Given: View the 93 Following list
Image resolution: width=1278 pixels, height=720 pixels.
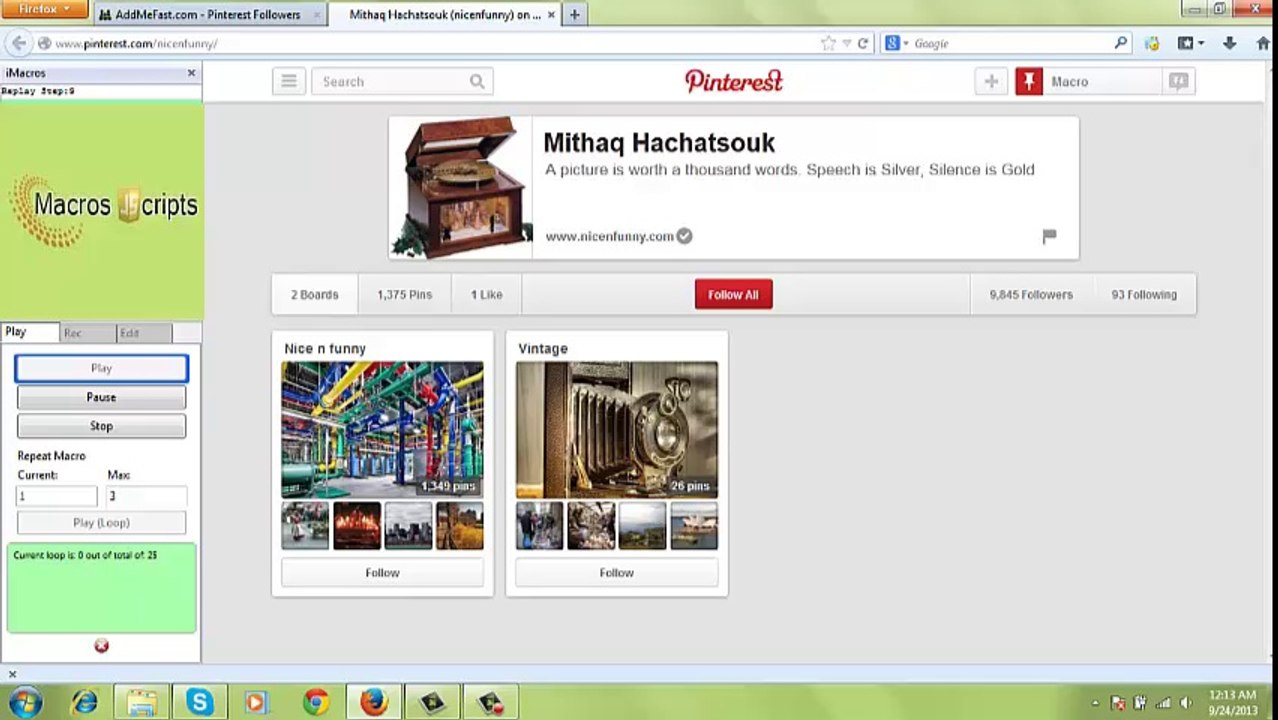Looking at the screenshot, I should [x=1144, y=295].
